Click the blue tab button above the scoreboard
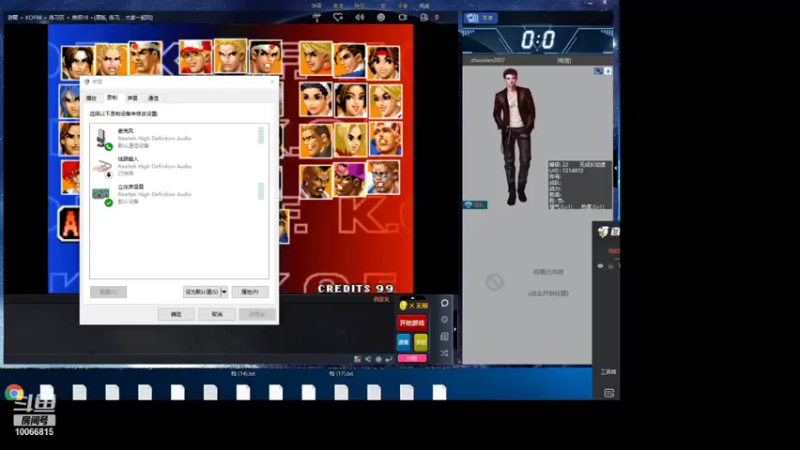Screen dimensions: 800x450 [481, 18]
